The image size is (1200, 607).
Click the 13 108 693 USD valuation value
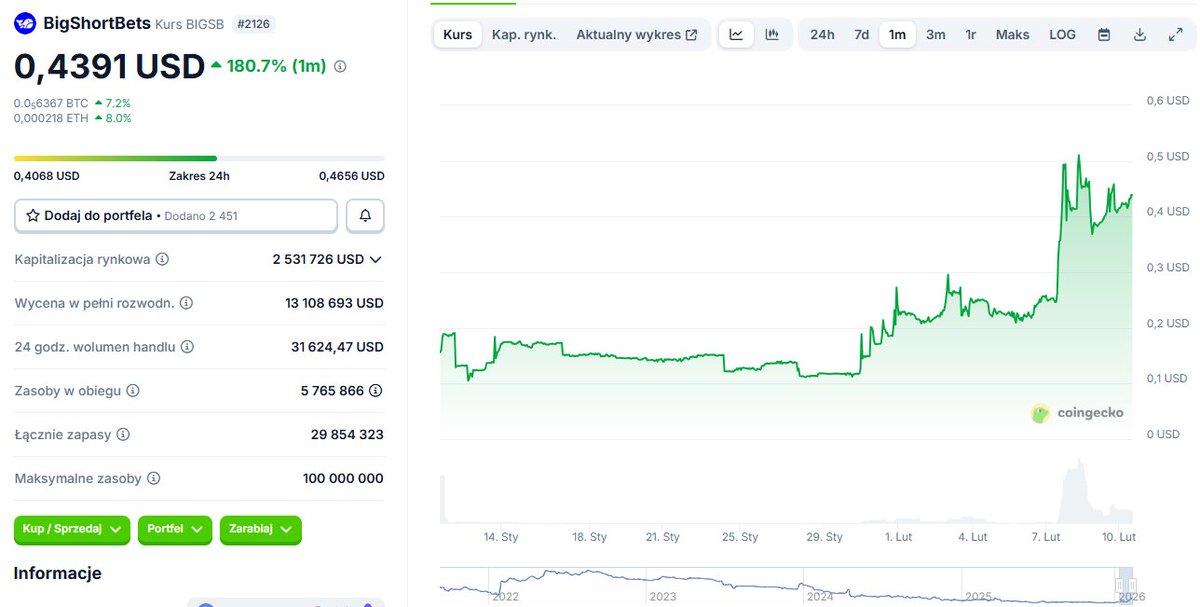coord(334,303)
